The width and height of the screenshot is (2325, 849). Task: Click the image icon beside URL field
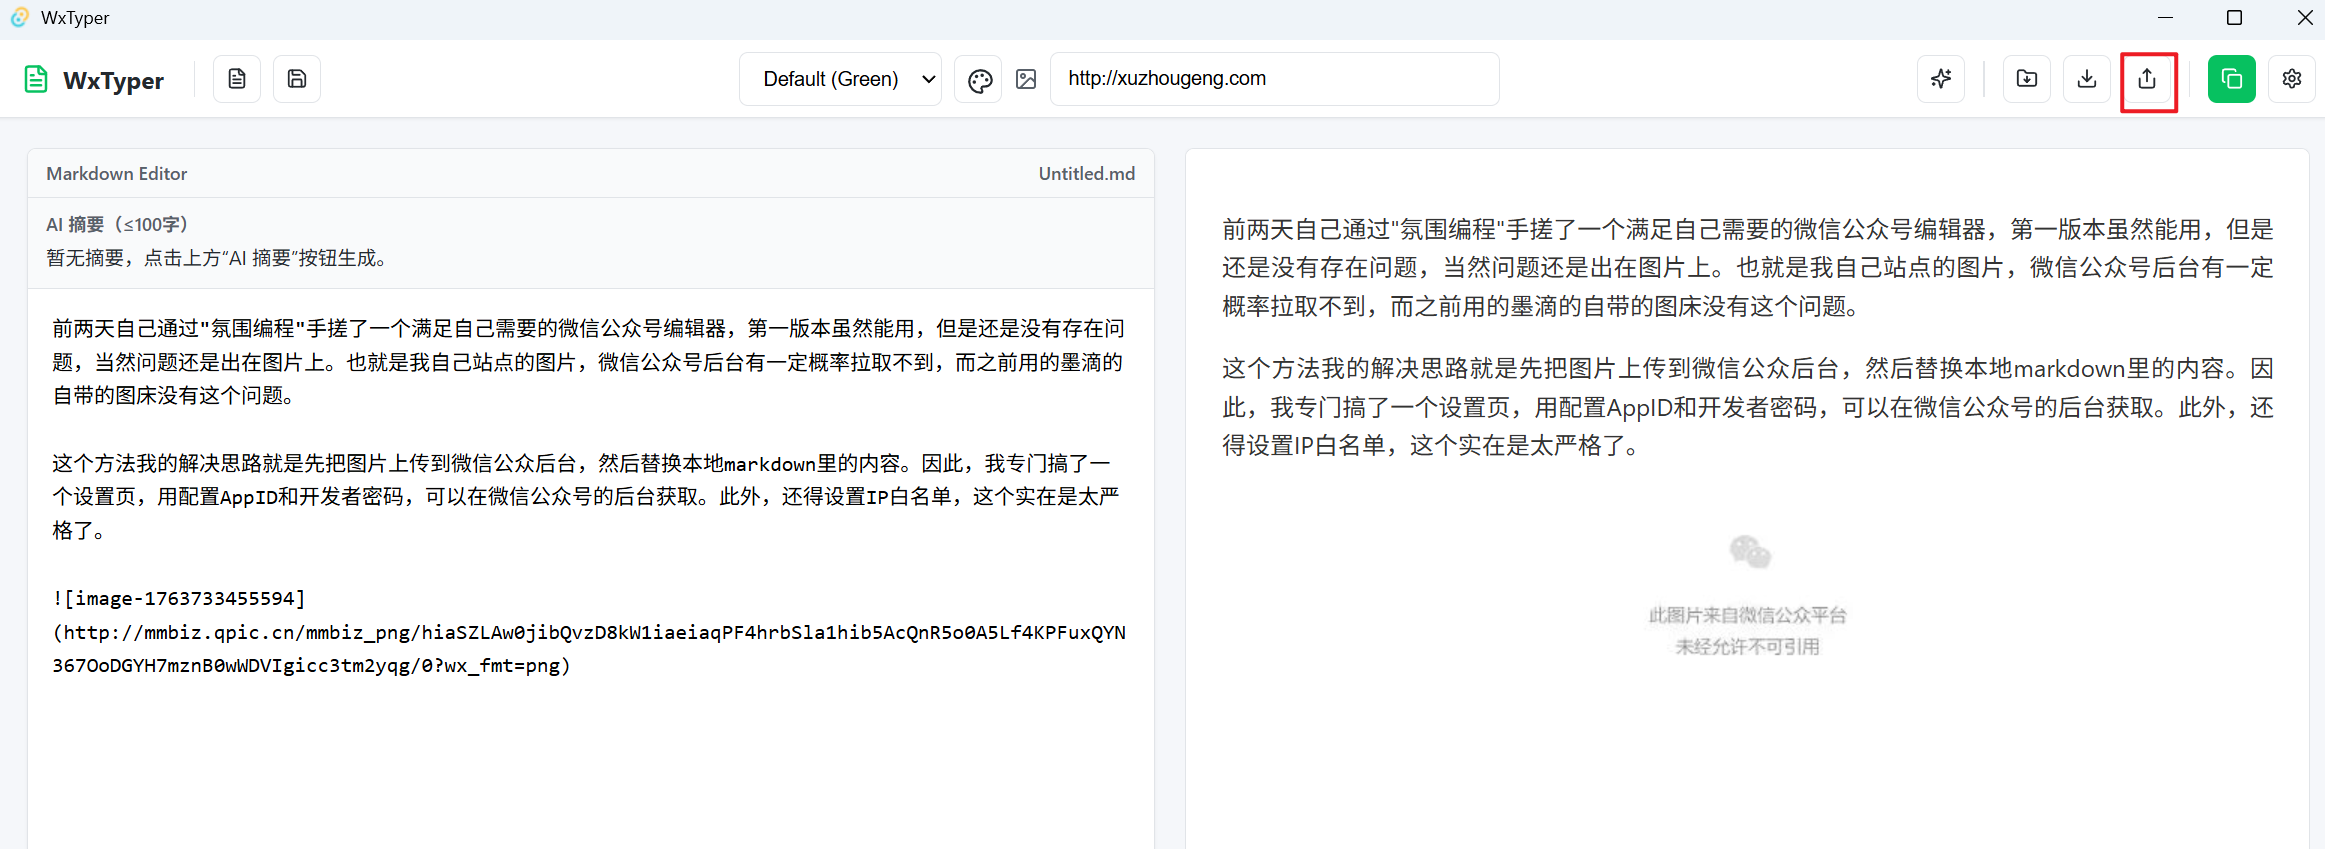pos(1026,80)
